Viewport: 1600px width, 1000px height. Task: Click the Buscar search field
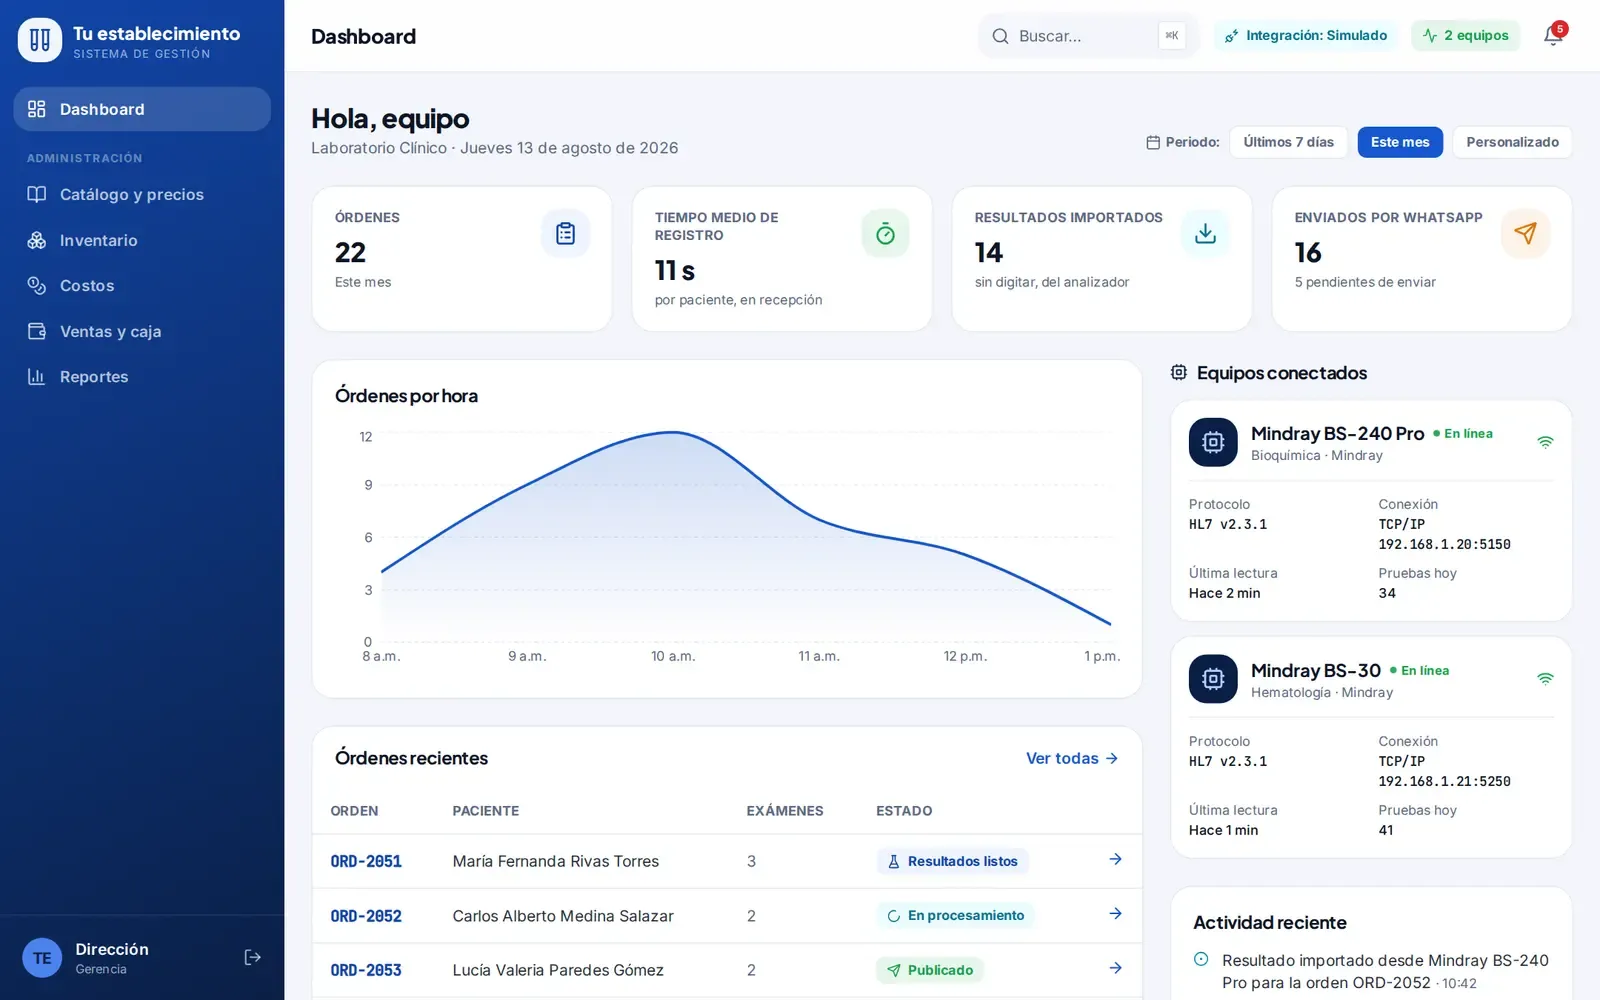(x=1087, y=36)
